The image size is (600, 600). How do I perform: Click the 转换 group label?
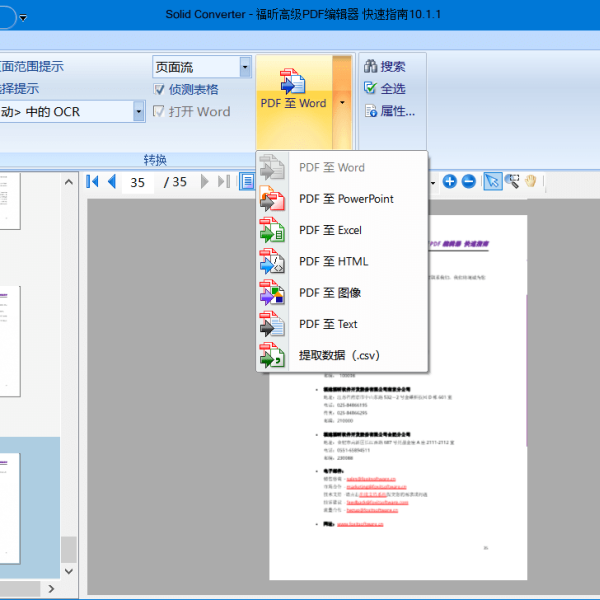tap(155, 160)
